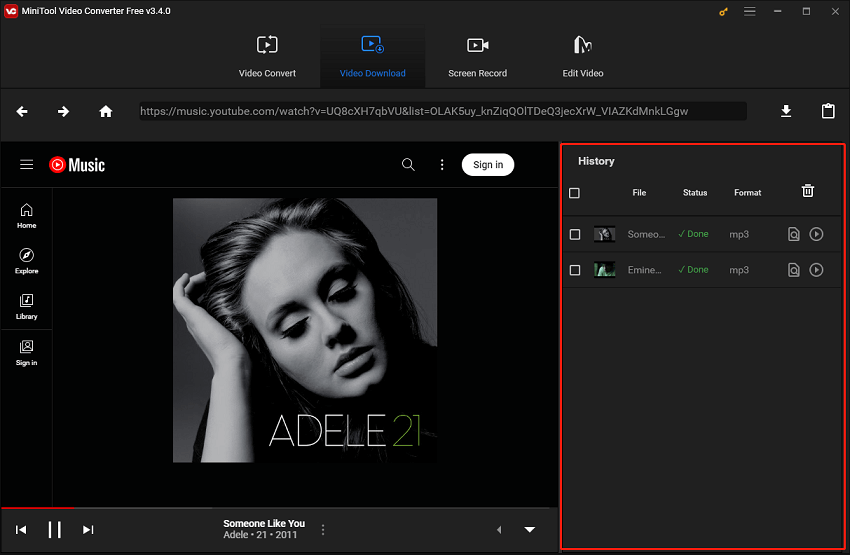
Task: Click the mp3 format of Emine...
Action: [739, 270]
